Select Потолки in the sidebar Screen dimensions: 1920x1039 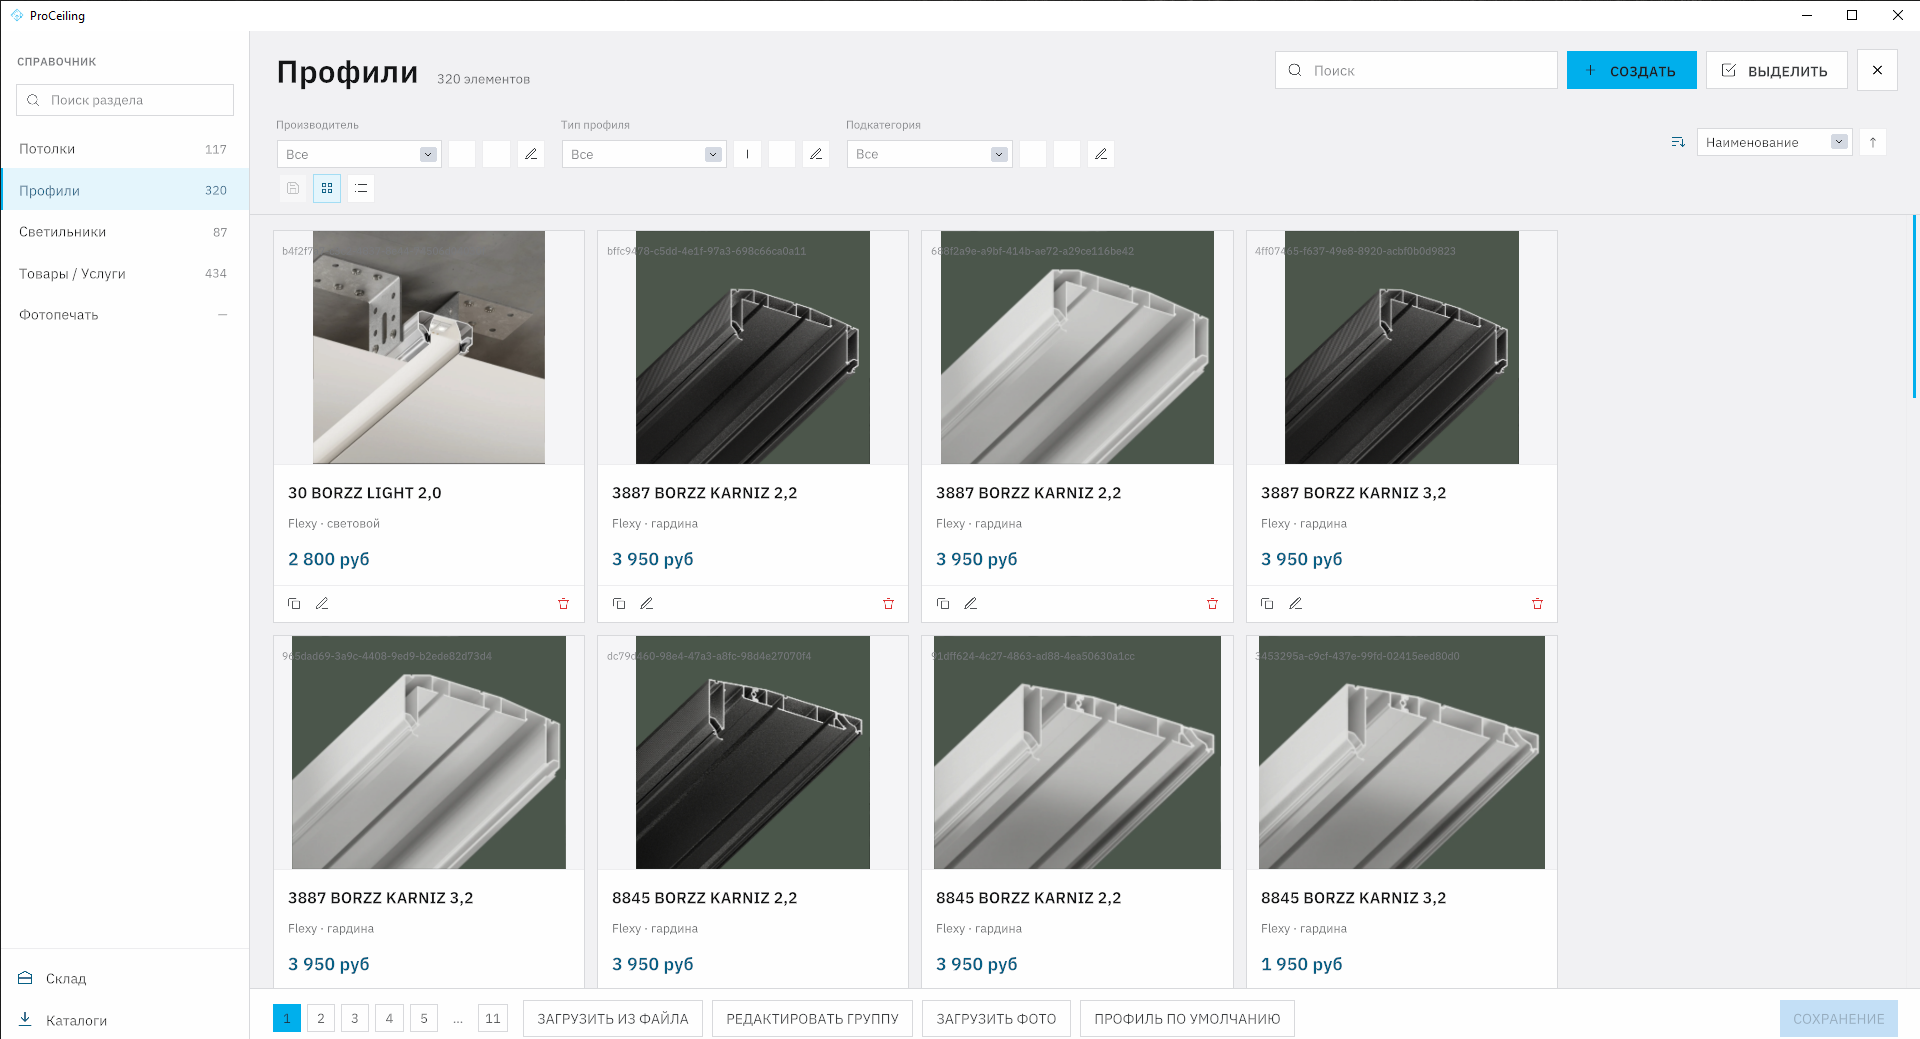124,149
